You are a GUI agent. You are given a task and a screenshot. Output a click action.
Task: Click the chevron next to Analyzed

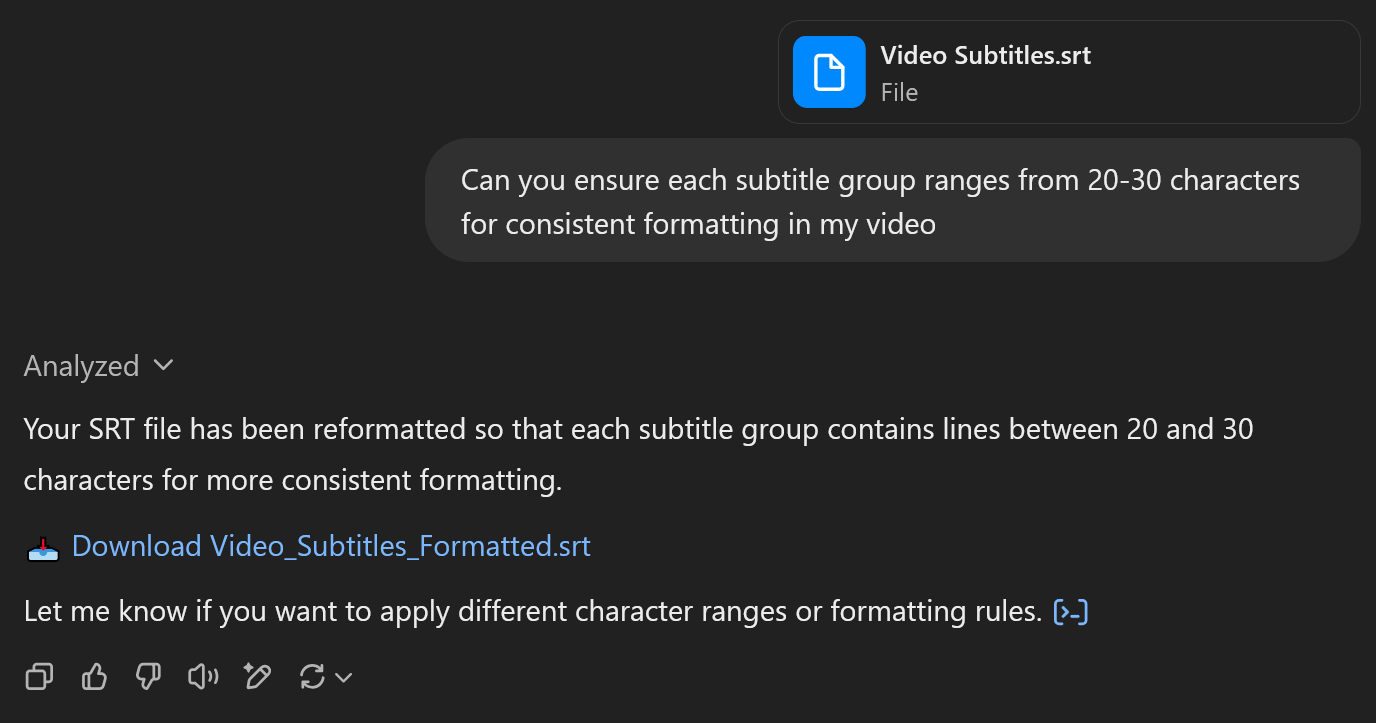[163, 365]
